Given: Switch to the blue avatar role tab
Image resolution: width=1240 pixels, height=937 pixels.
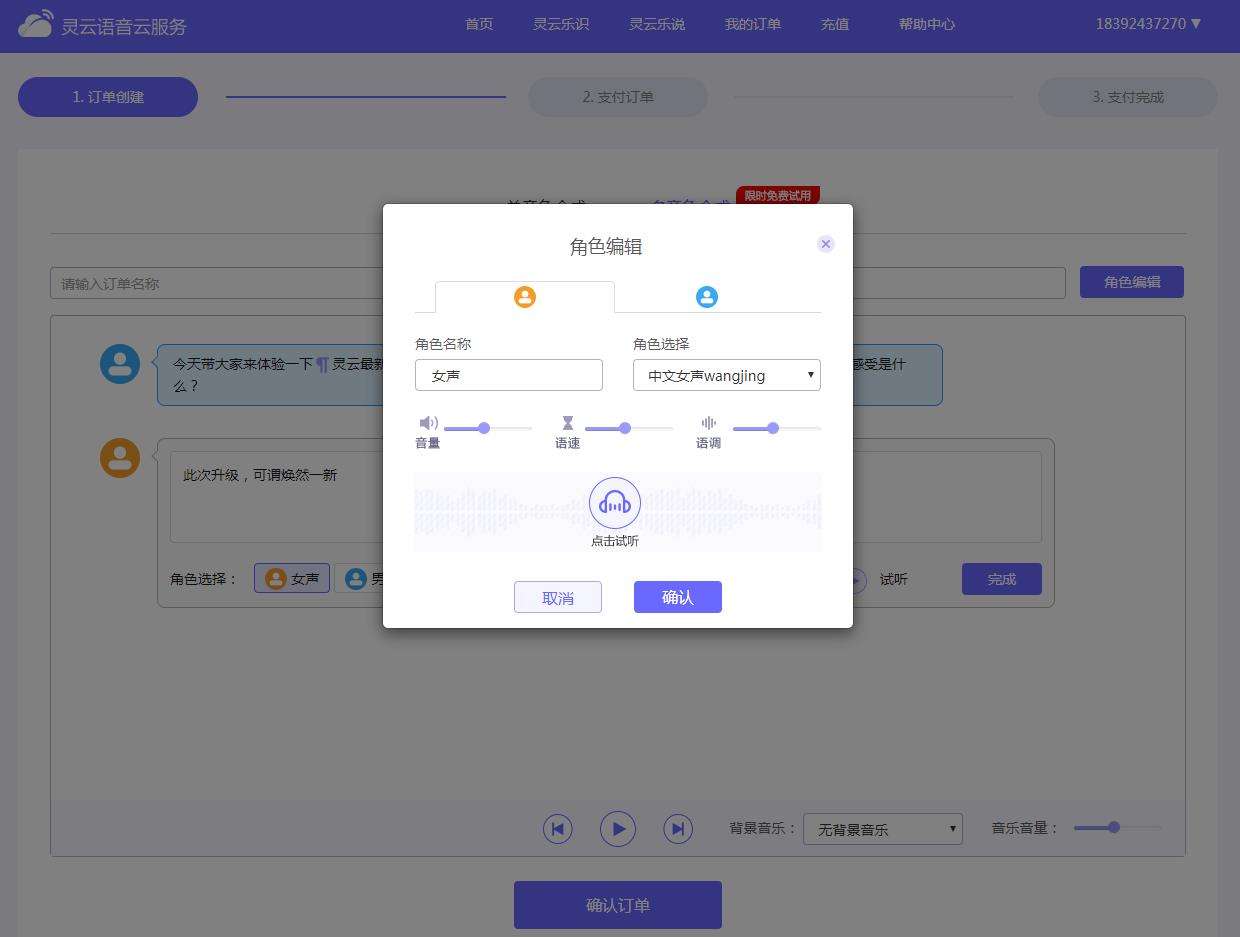Looking at the screenshot, I should click(707, 297).
